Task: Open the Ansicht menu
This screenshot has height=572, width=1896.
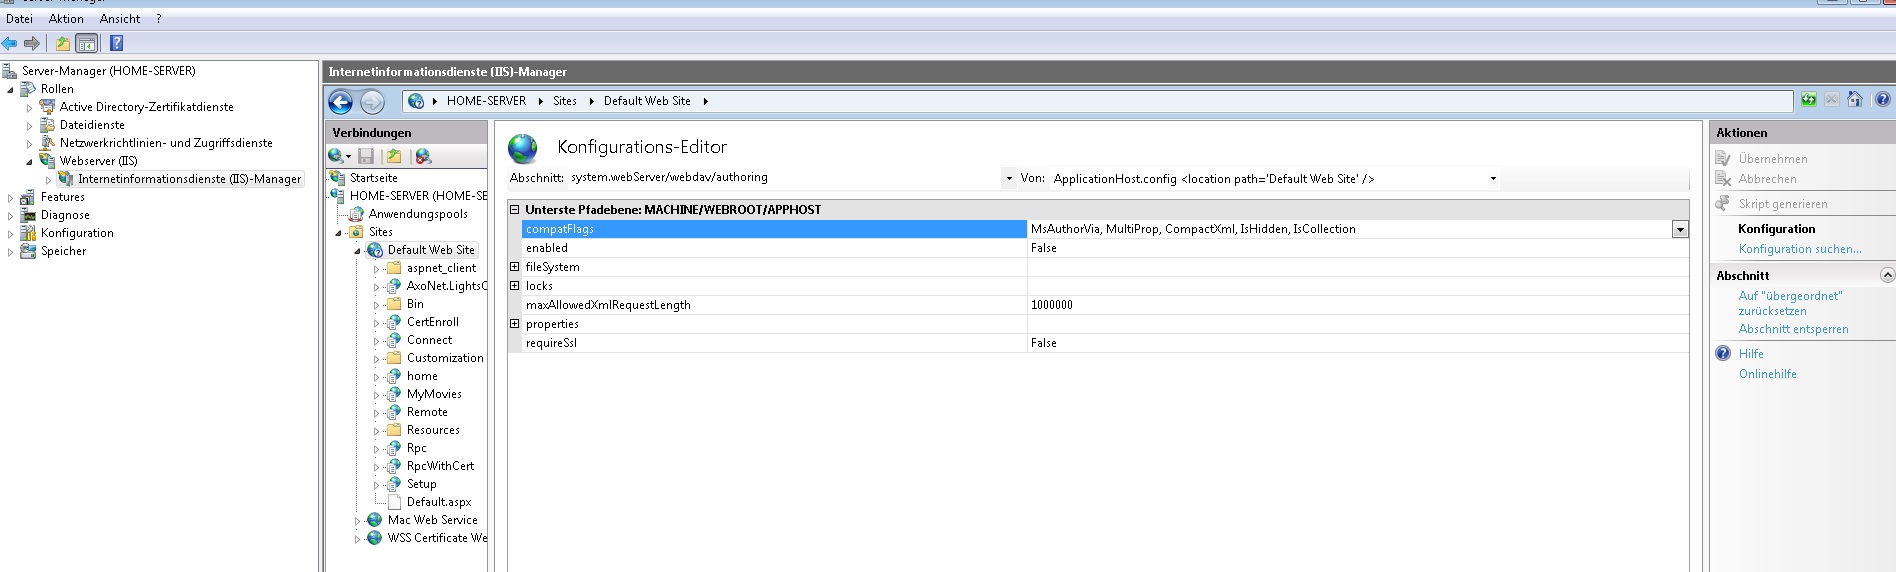Action: 120,19
